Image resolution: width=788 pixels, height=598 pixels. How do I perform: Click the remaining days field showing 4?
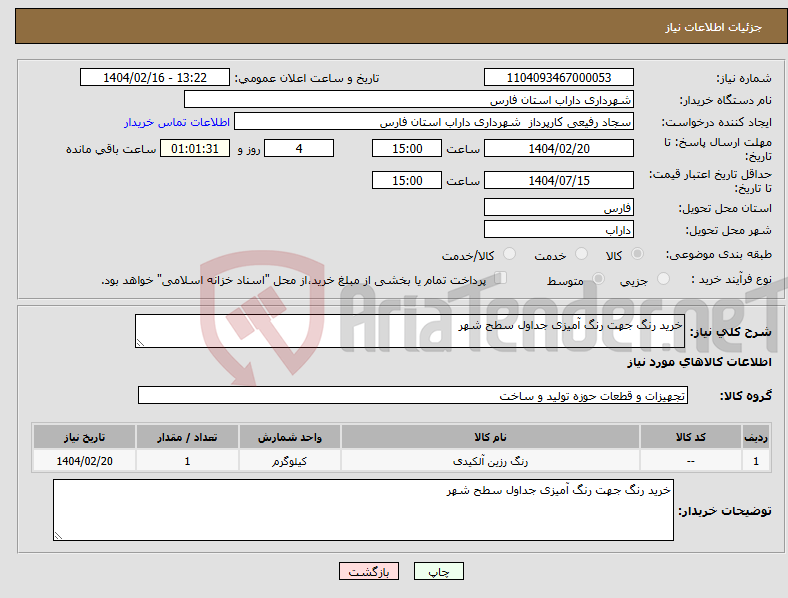click(299, 148)
